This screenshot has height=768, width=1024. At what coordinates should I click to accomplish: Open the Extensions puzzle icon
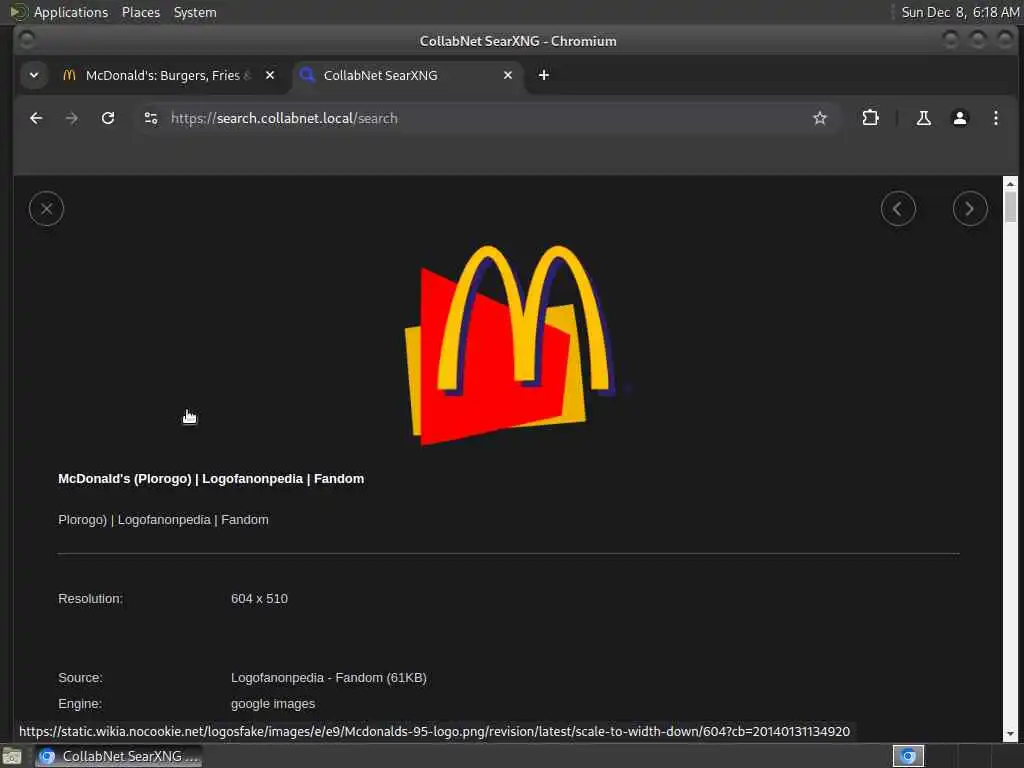(x=871, y=118)
